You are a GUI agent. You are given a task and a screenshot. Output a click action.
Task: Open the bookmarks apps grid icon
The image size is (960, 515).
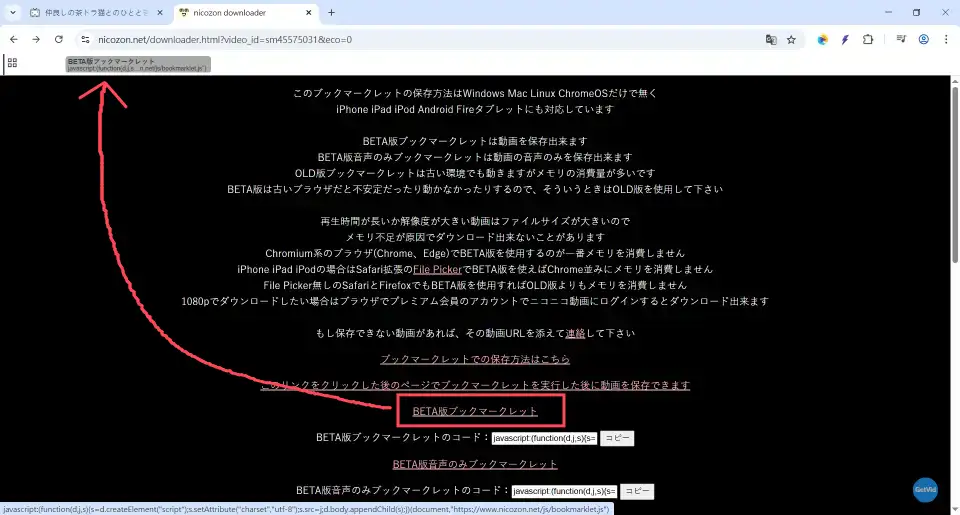(12, 63)
